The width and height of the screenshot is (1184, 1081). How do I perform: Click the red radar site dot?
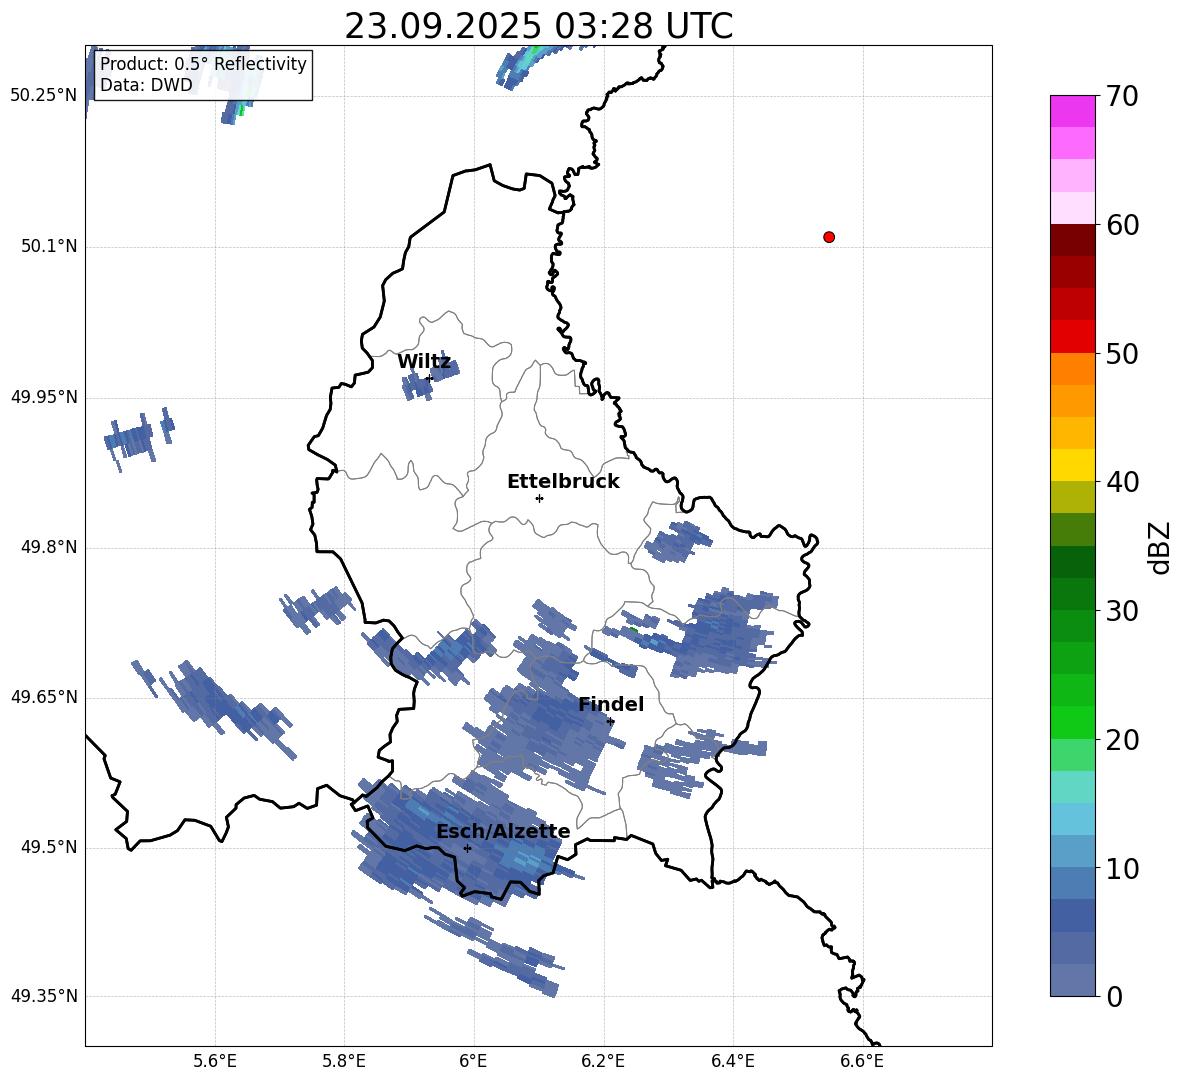pos(829,237)
